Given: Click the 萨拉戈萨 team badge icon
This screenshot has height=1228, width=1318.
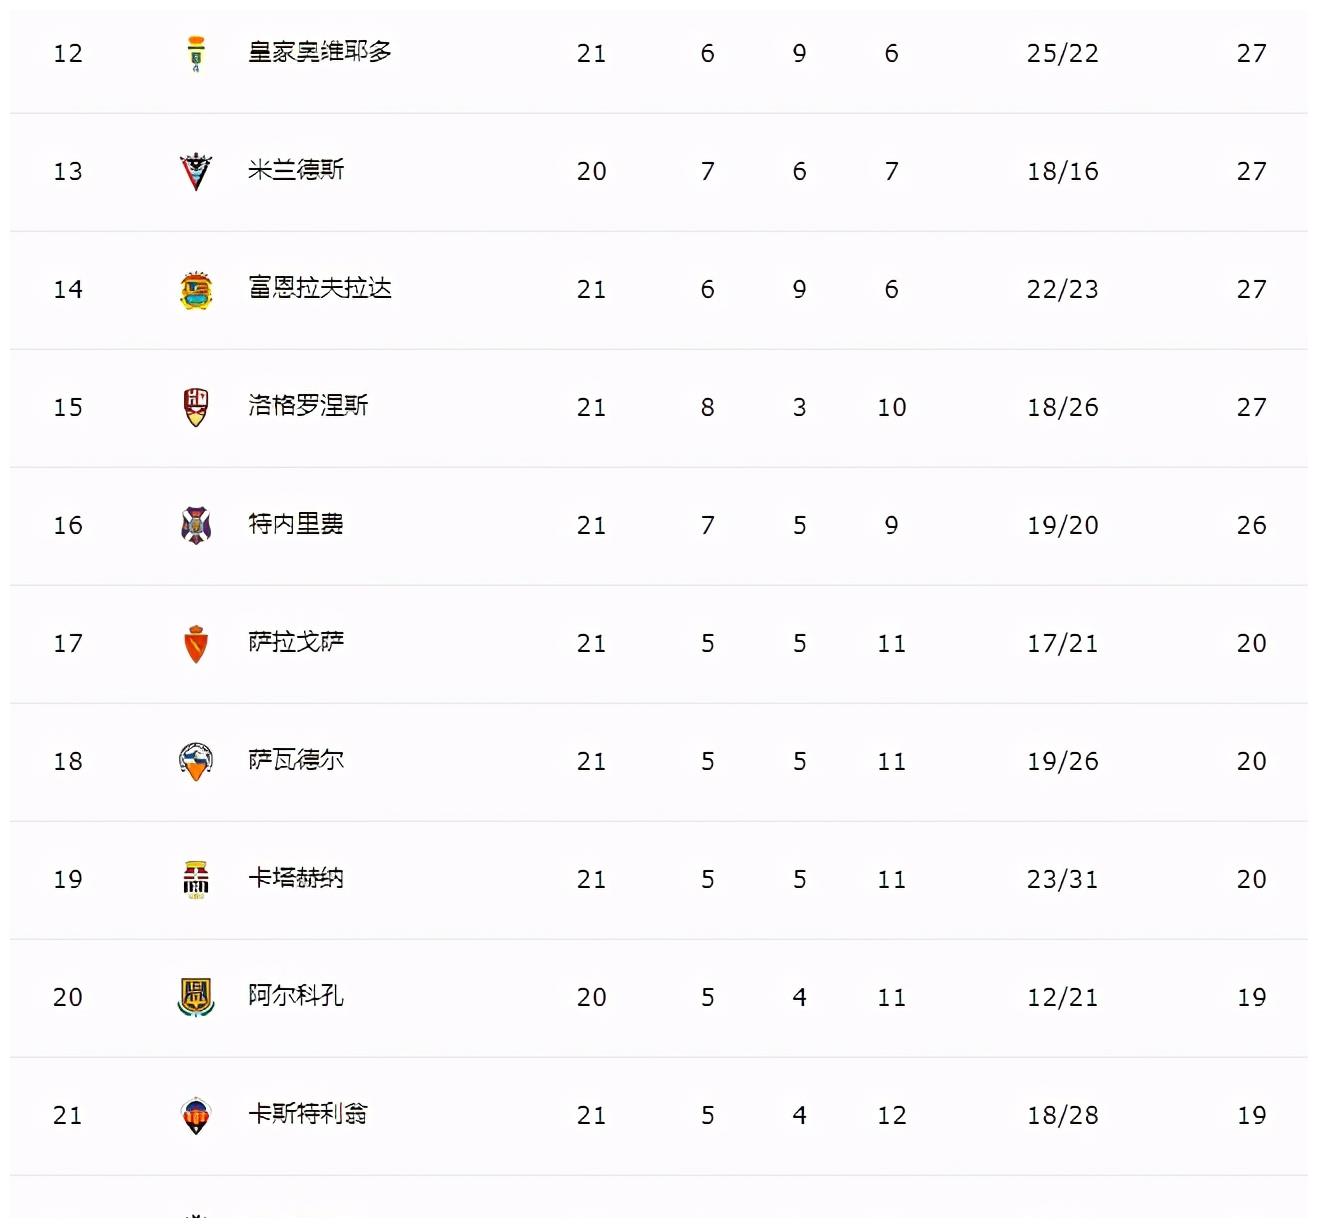Looking at the screenshot, I should 196,643.
